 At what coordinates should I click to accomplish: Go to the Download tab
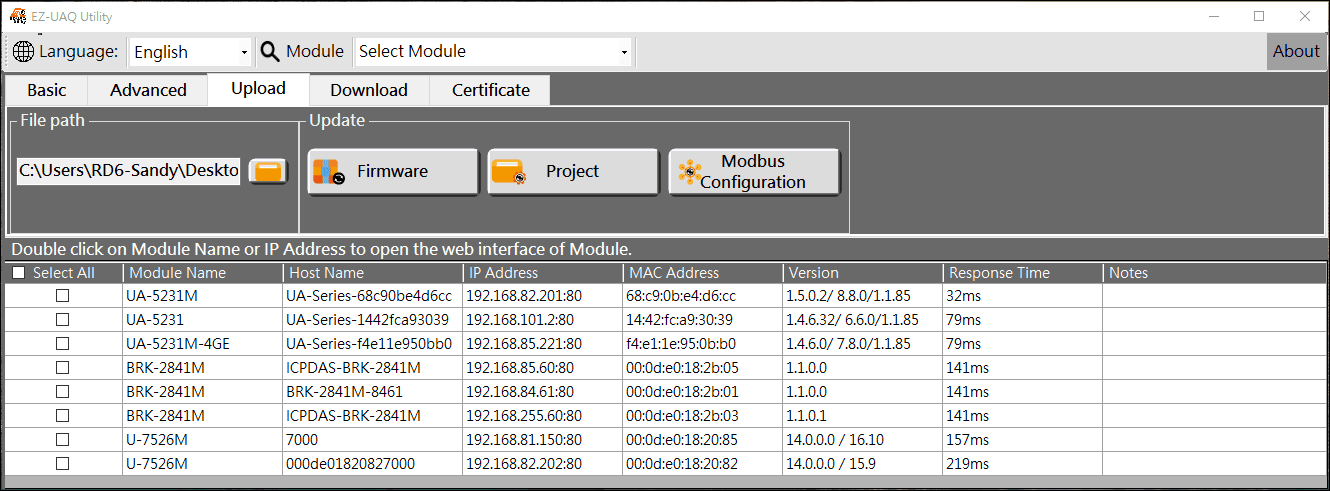tap(369, 90)
